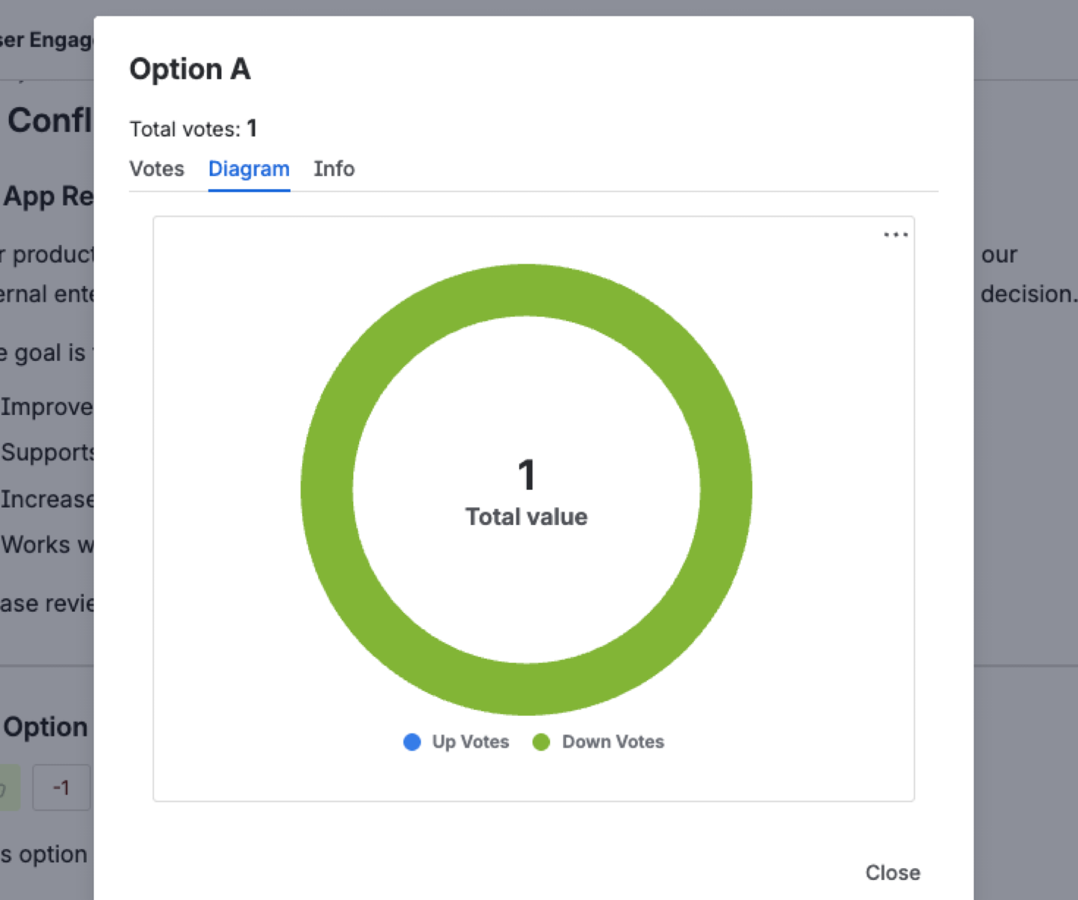Click the green donut chart ring
The image size is (1078, 900).
327,490
